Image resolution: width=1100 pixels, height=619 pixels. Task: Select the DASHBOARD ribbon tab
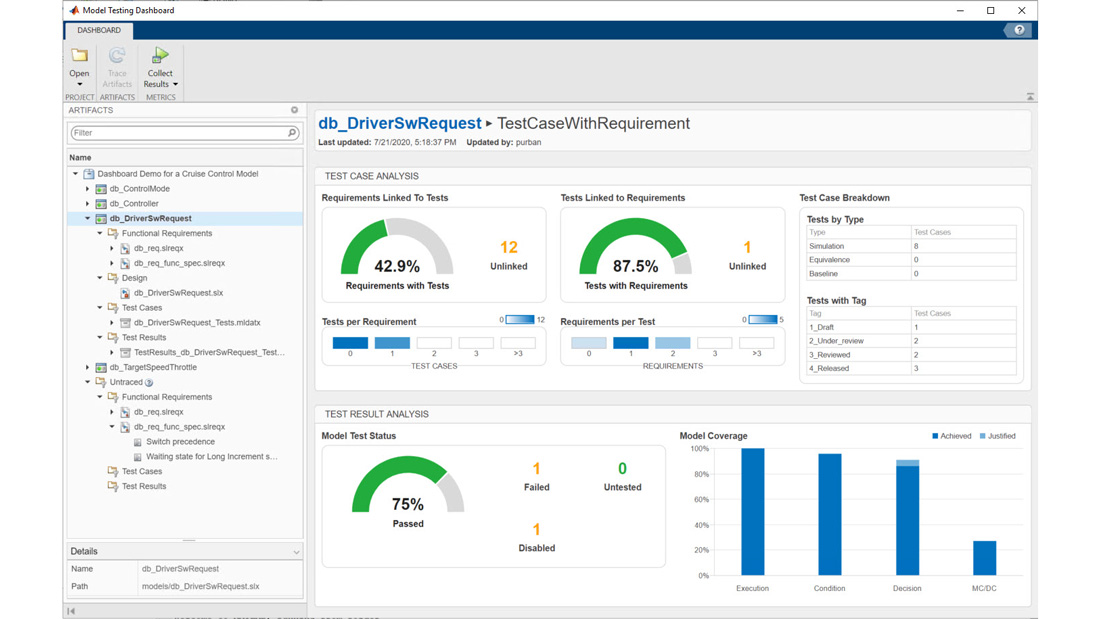point(99,30)
